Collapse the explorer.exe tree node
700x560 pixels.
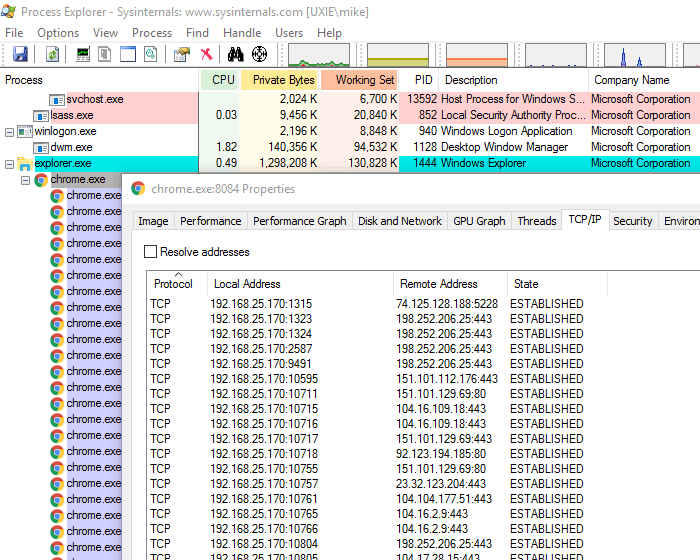(x=10, y=163)
